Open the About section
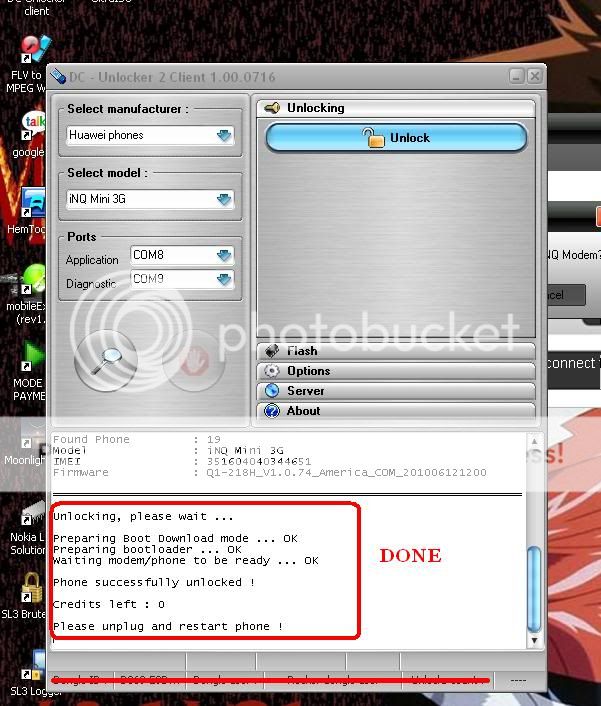601x706 pixels. tap(396, 411)
